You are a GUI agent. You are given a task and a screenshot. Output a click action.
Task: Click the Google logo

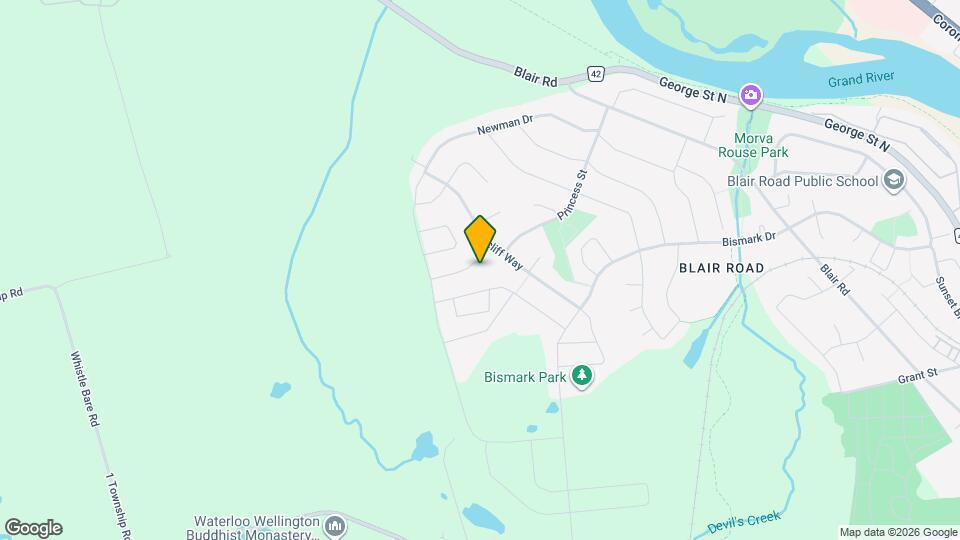(34, 528)
